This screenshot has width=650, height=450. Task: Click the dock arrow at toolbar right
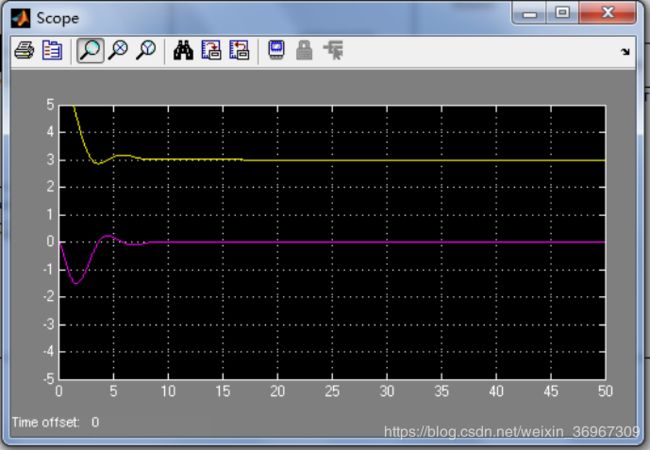tap(625, 52)
